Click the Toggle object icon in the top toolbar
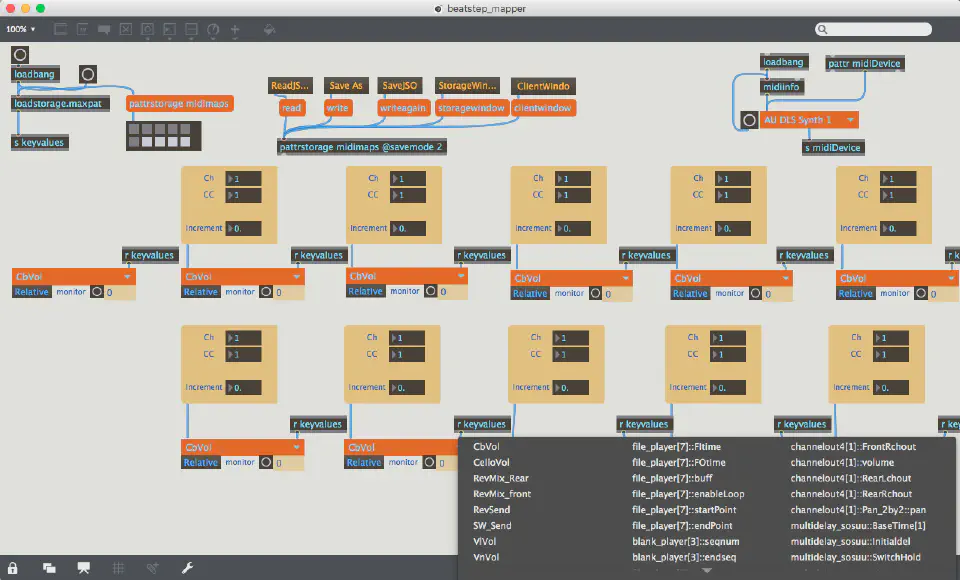The width and height of the screenshot is (960, 580). point(126,29)
